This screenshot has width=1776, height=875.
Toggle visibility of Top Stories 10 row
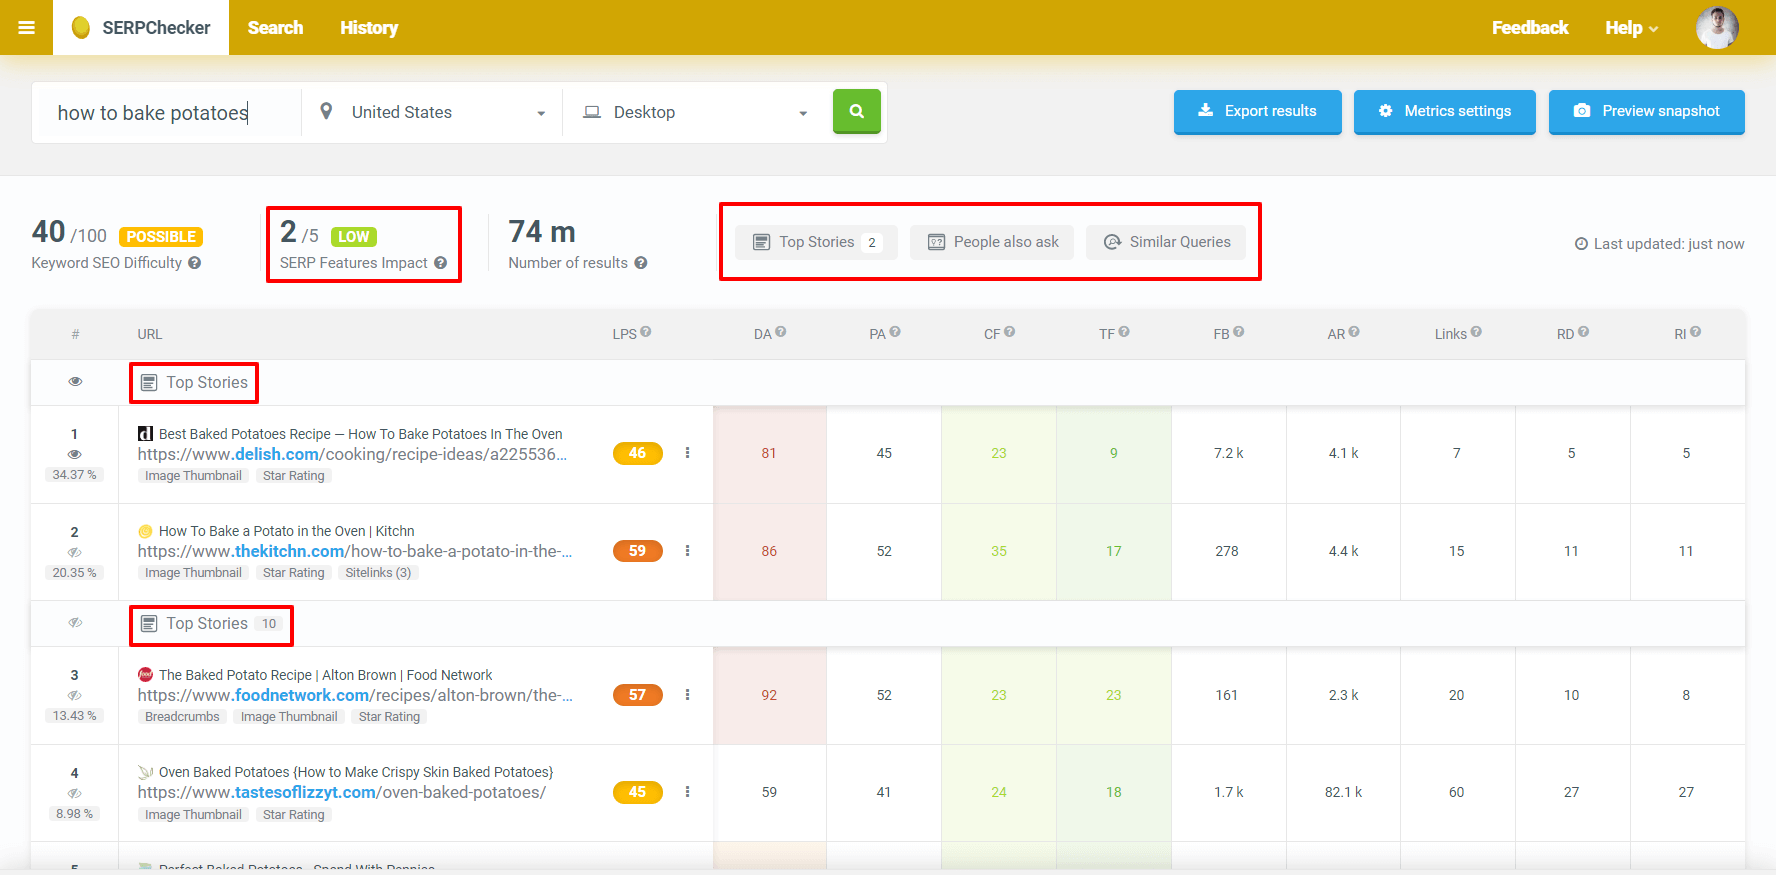[x=75, y=623]
